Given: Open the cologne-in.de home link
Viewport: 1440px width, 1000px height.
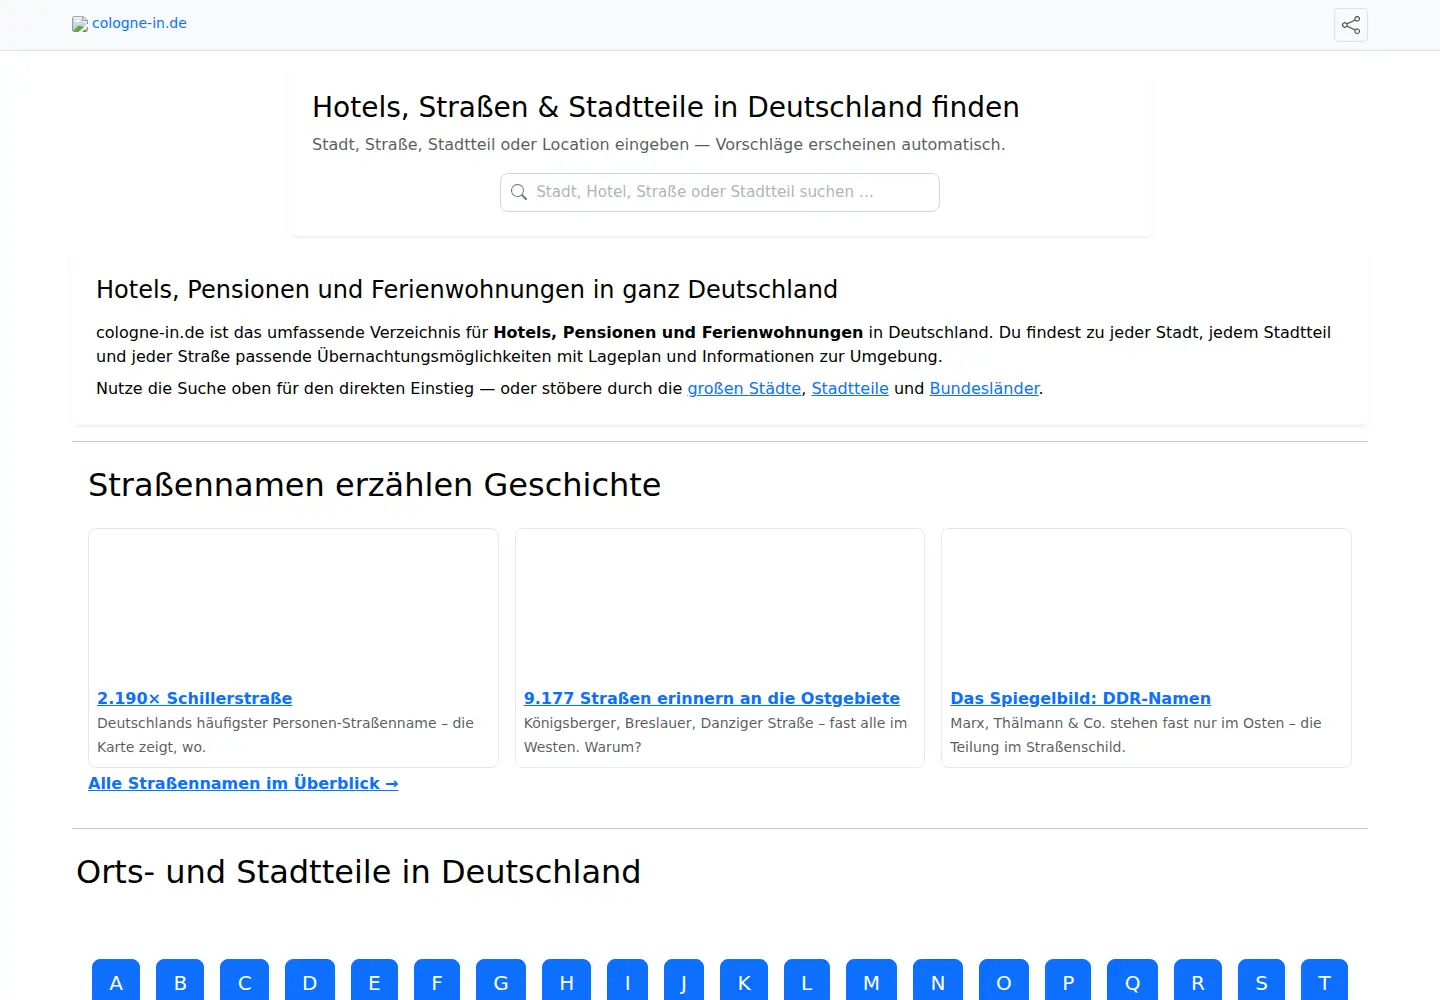Looking at the screenshot, I should [130, 23].
